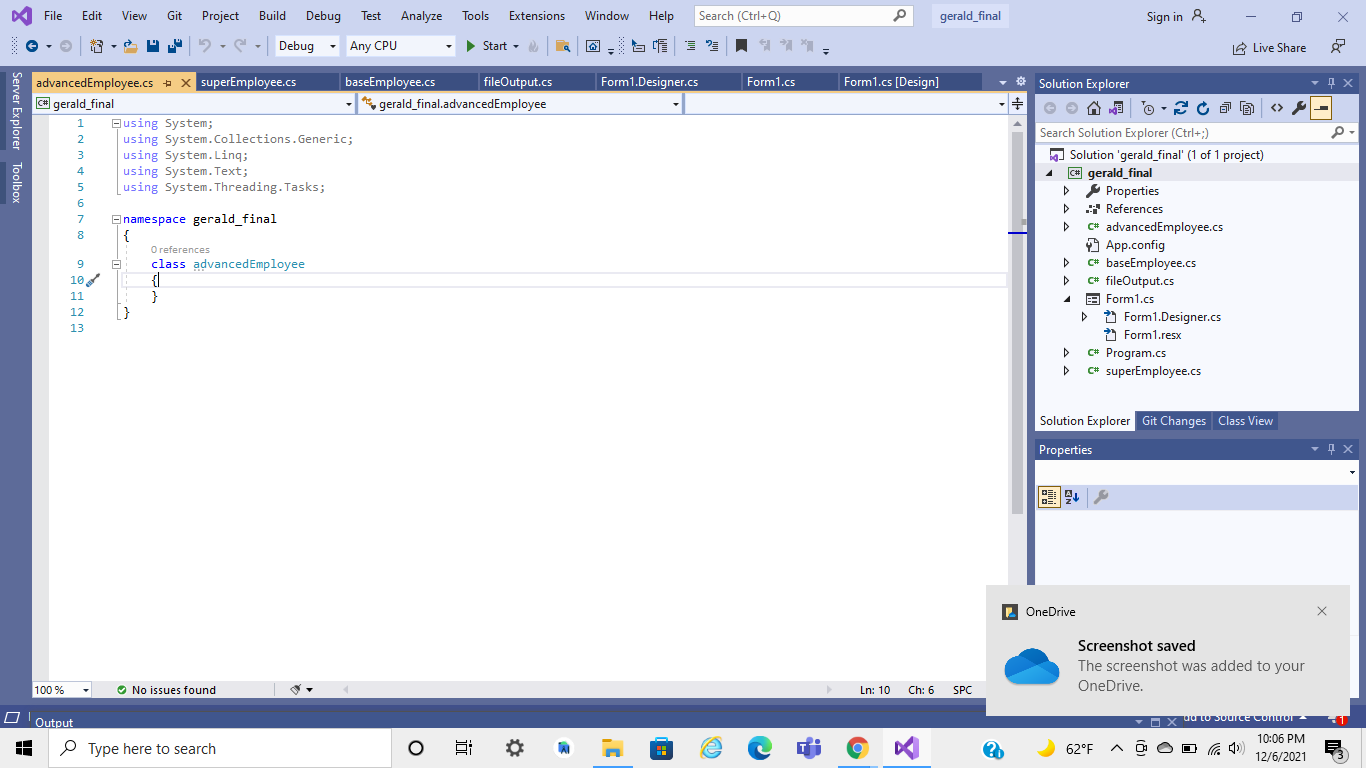Collapse the advancedEmployee class with its outline marker
The height and width of the screenshot is (768, 1366).
(x=117, y=263)
